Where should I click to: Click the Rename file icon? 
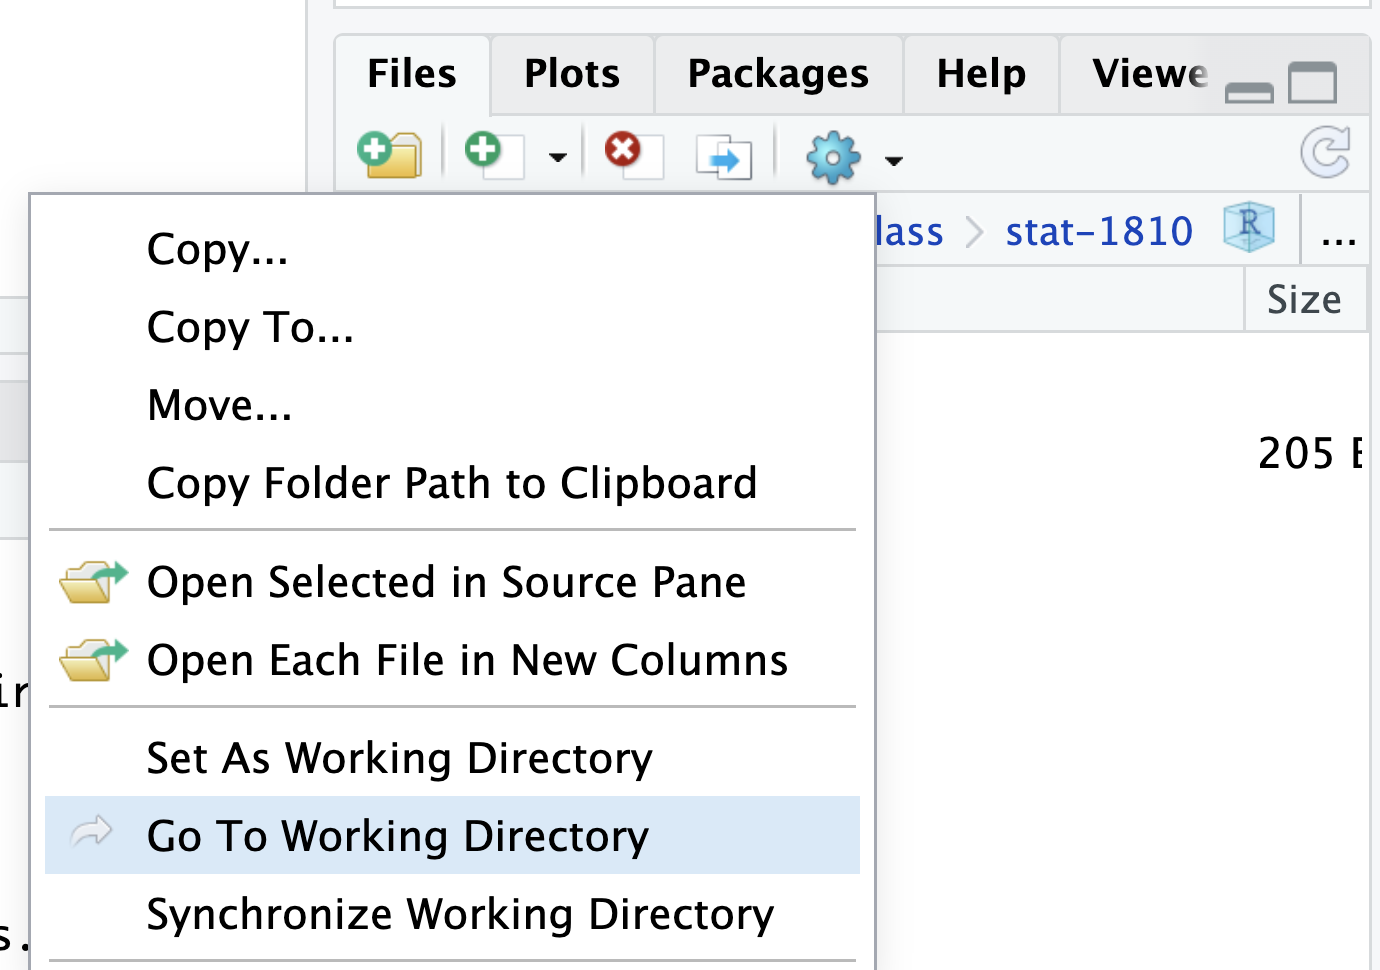coord(724,157)
